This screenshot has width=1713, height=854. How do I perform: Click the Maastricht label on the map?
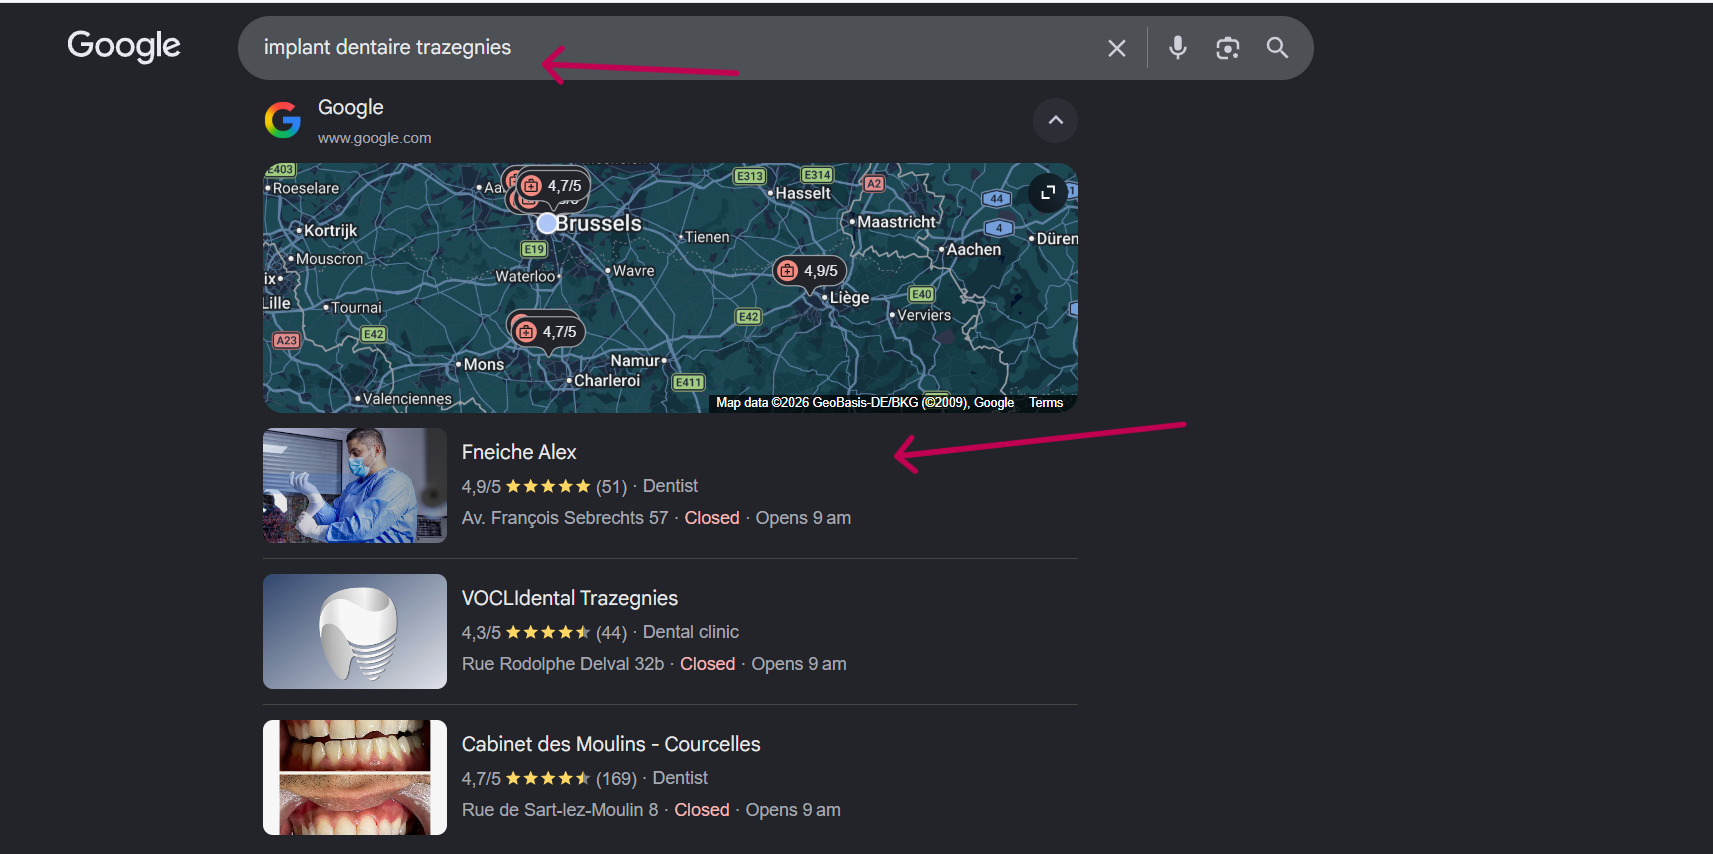coord(897,222)
